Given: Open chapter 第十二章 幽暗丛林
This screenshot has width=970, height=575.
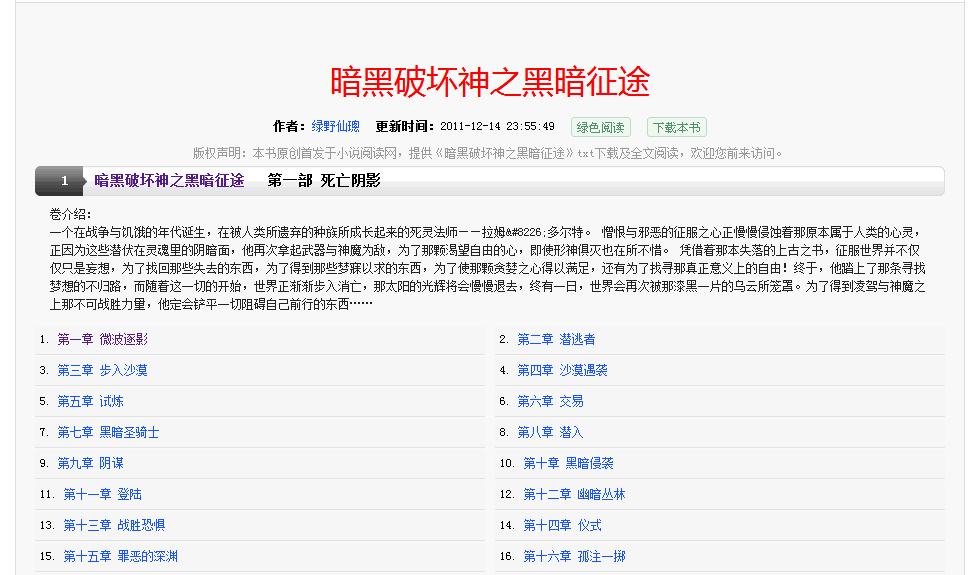Looking at the screenshot, I should 575,495.
